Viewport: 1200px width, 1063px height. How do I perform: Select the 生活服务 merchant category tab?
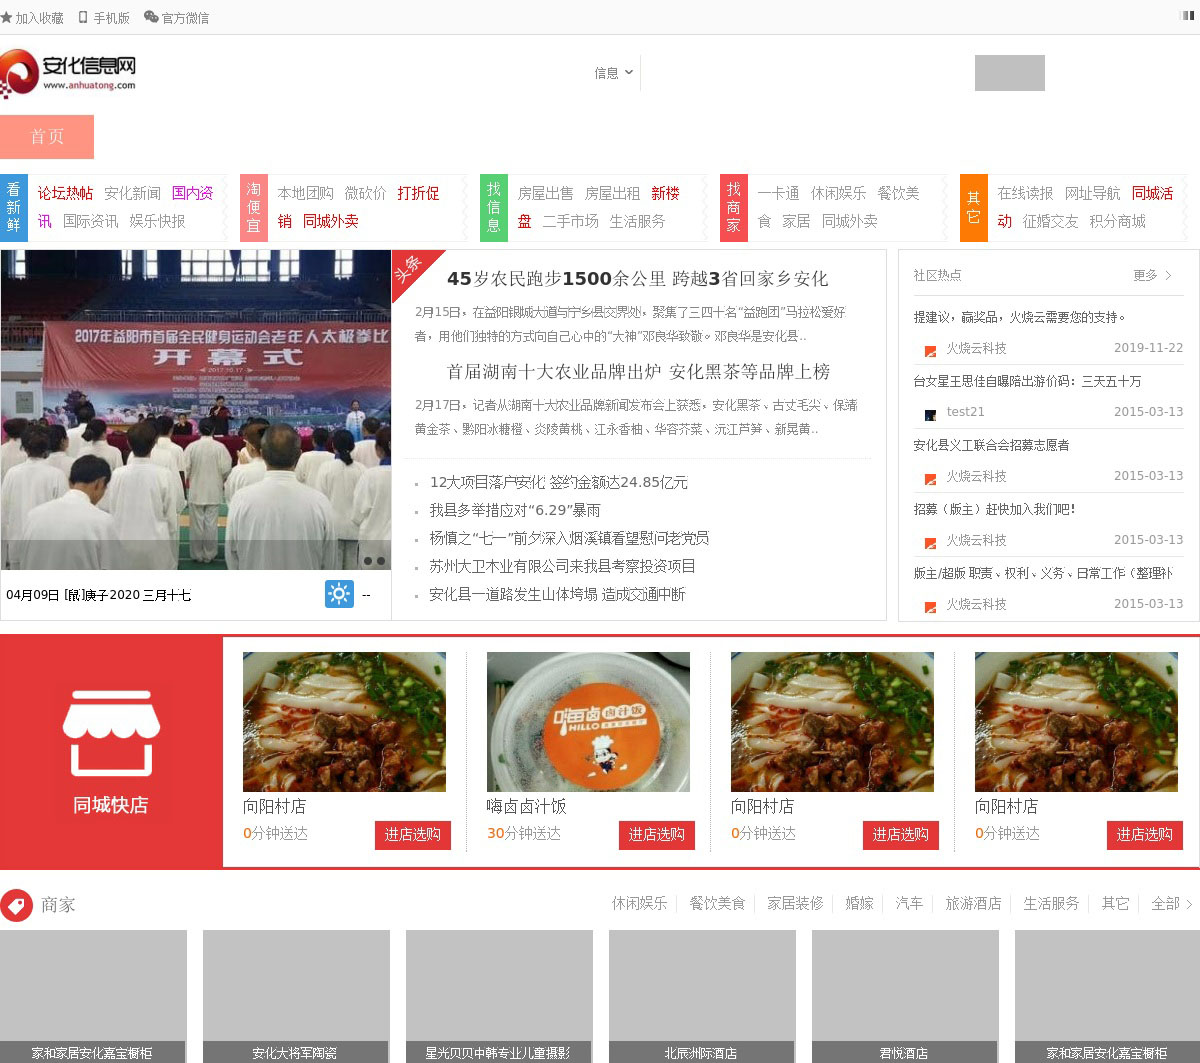pos(1051,903)
